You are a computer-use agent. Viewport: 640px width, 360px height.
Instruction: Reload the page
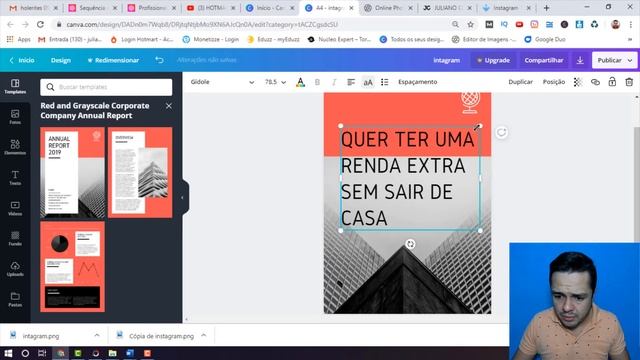pyautogui.click(x=40, y=24)
